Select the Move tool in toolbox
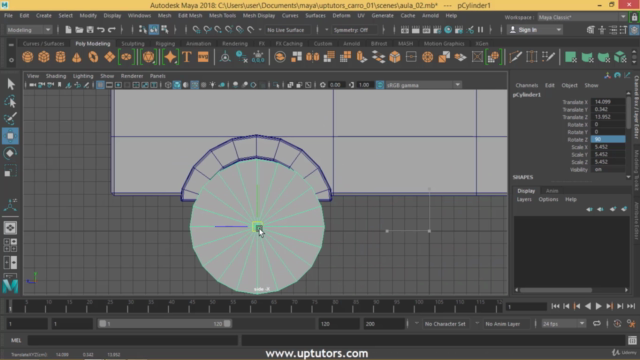Screen dimensions: 640x360 pyautogui.click(x=11, y=136)
